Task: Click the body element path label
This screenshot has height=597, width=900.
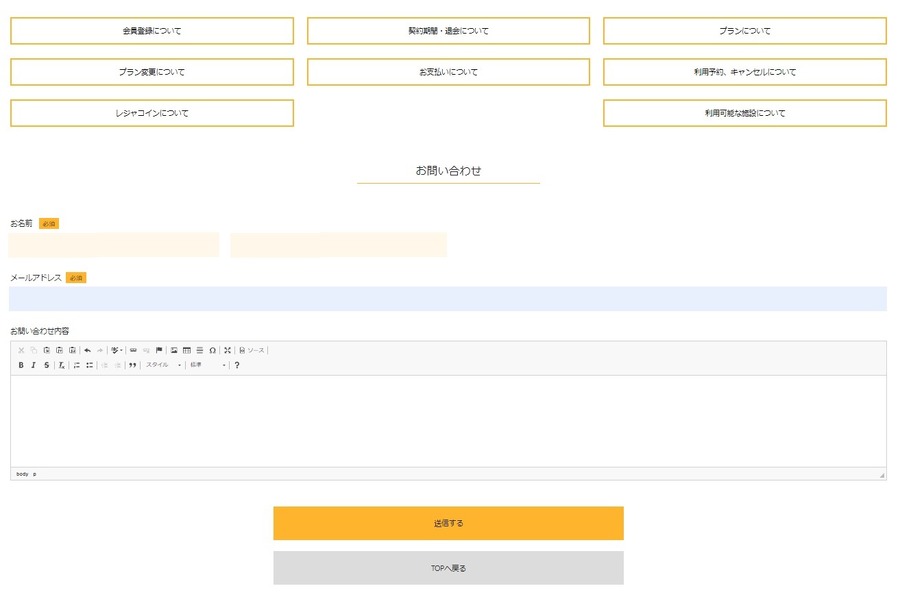Action: click(x=22, y=474)
